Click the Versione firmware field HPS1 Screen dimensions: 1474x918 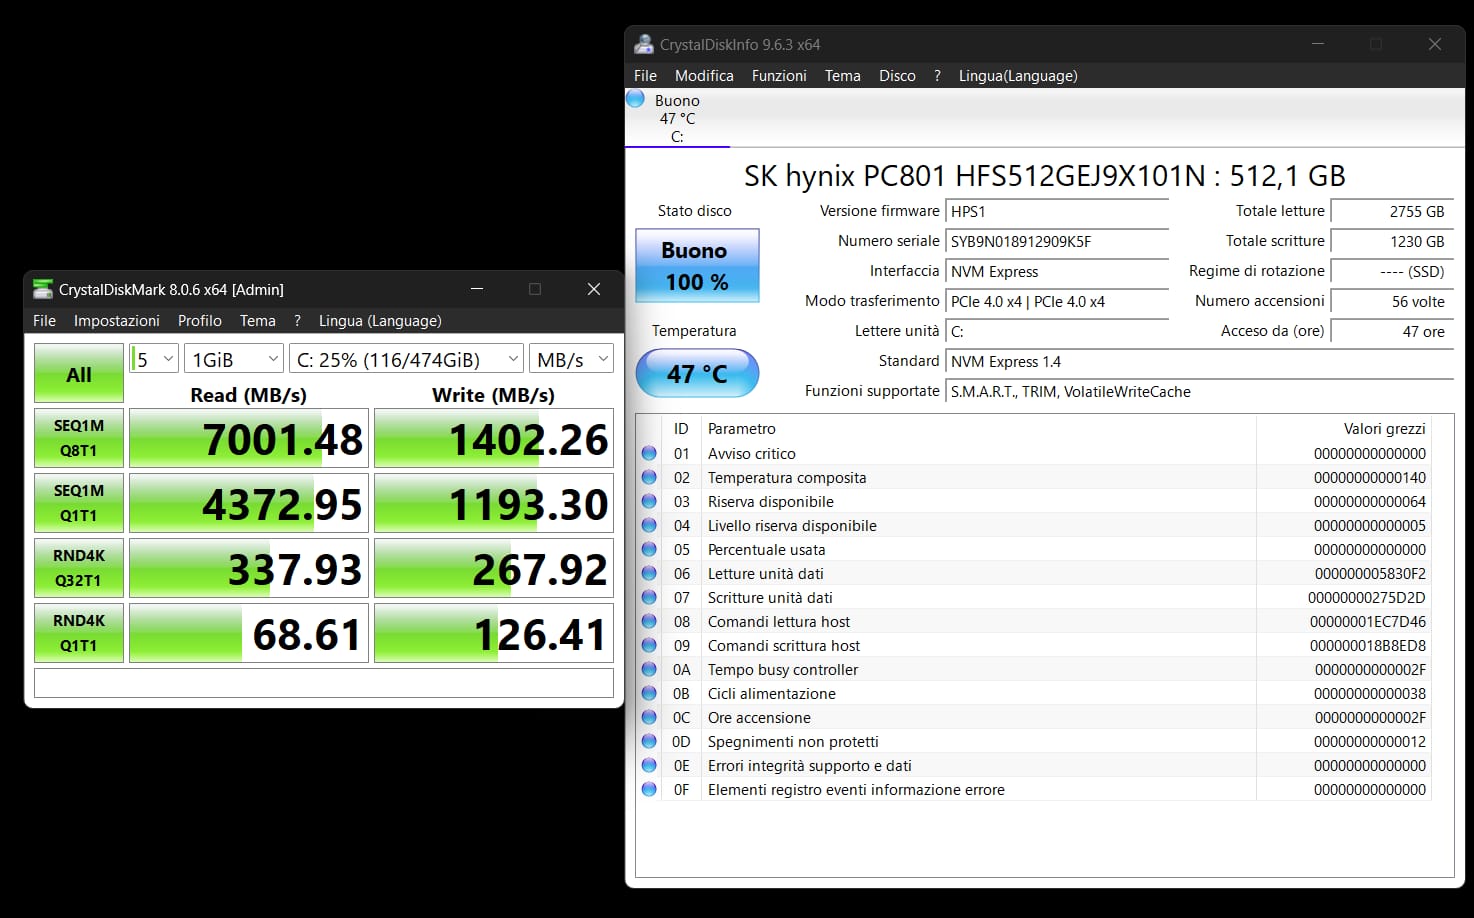[1057, 211]
